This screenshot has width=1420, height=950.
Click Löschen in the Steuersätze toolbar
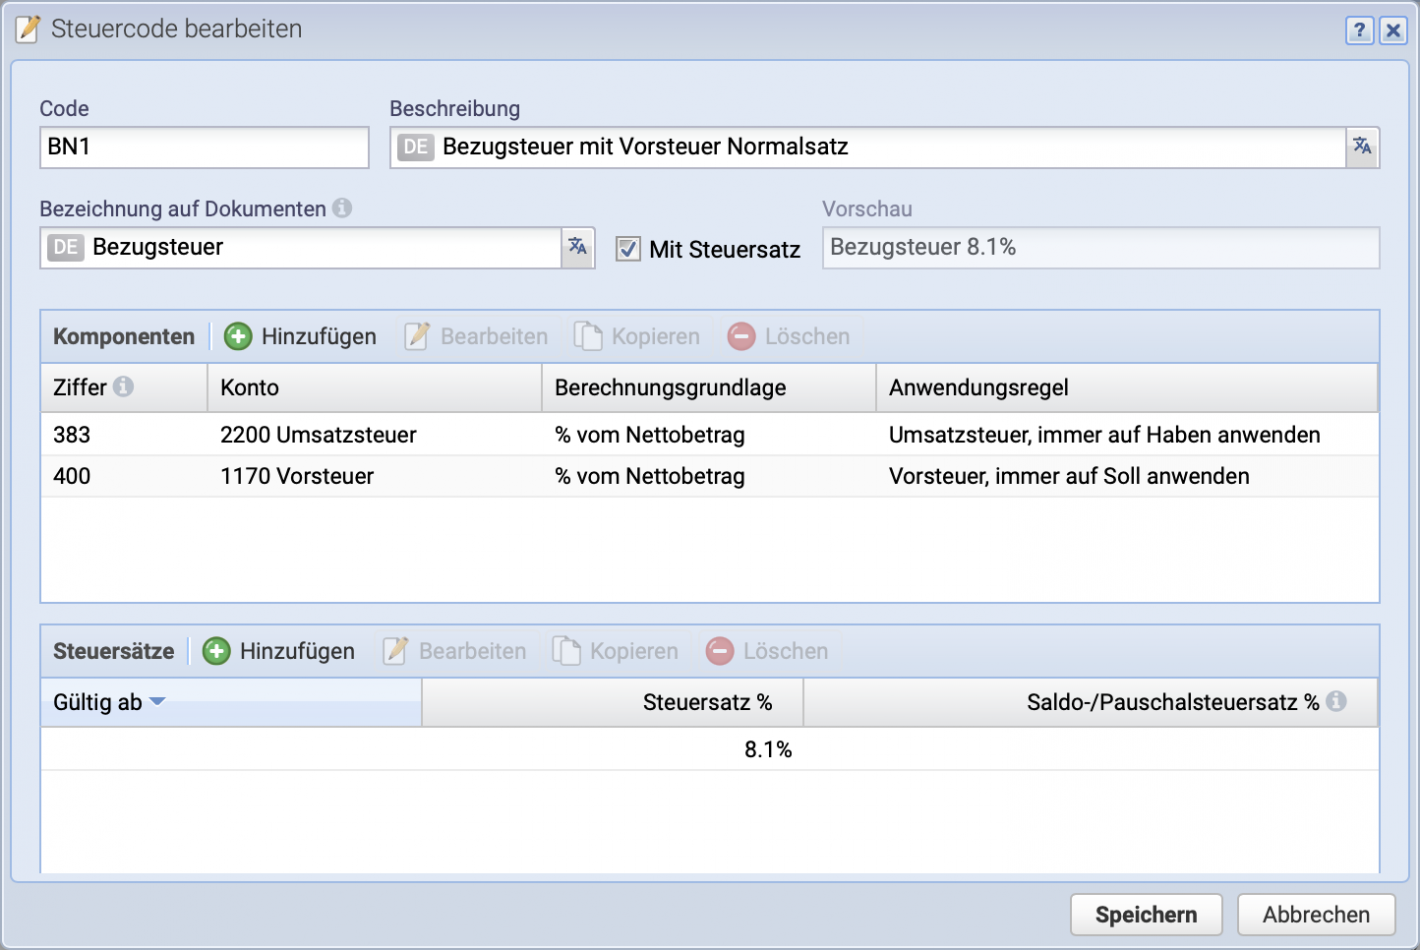click(x=767, y=651)
